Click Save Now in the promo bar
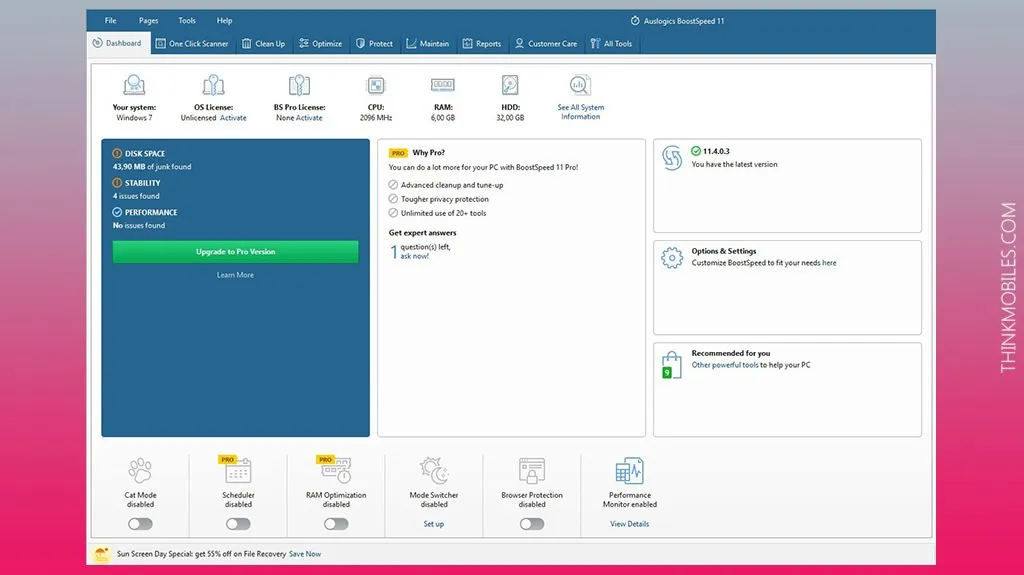 click(x=305, y=554)
